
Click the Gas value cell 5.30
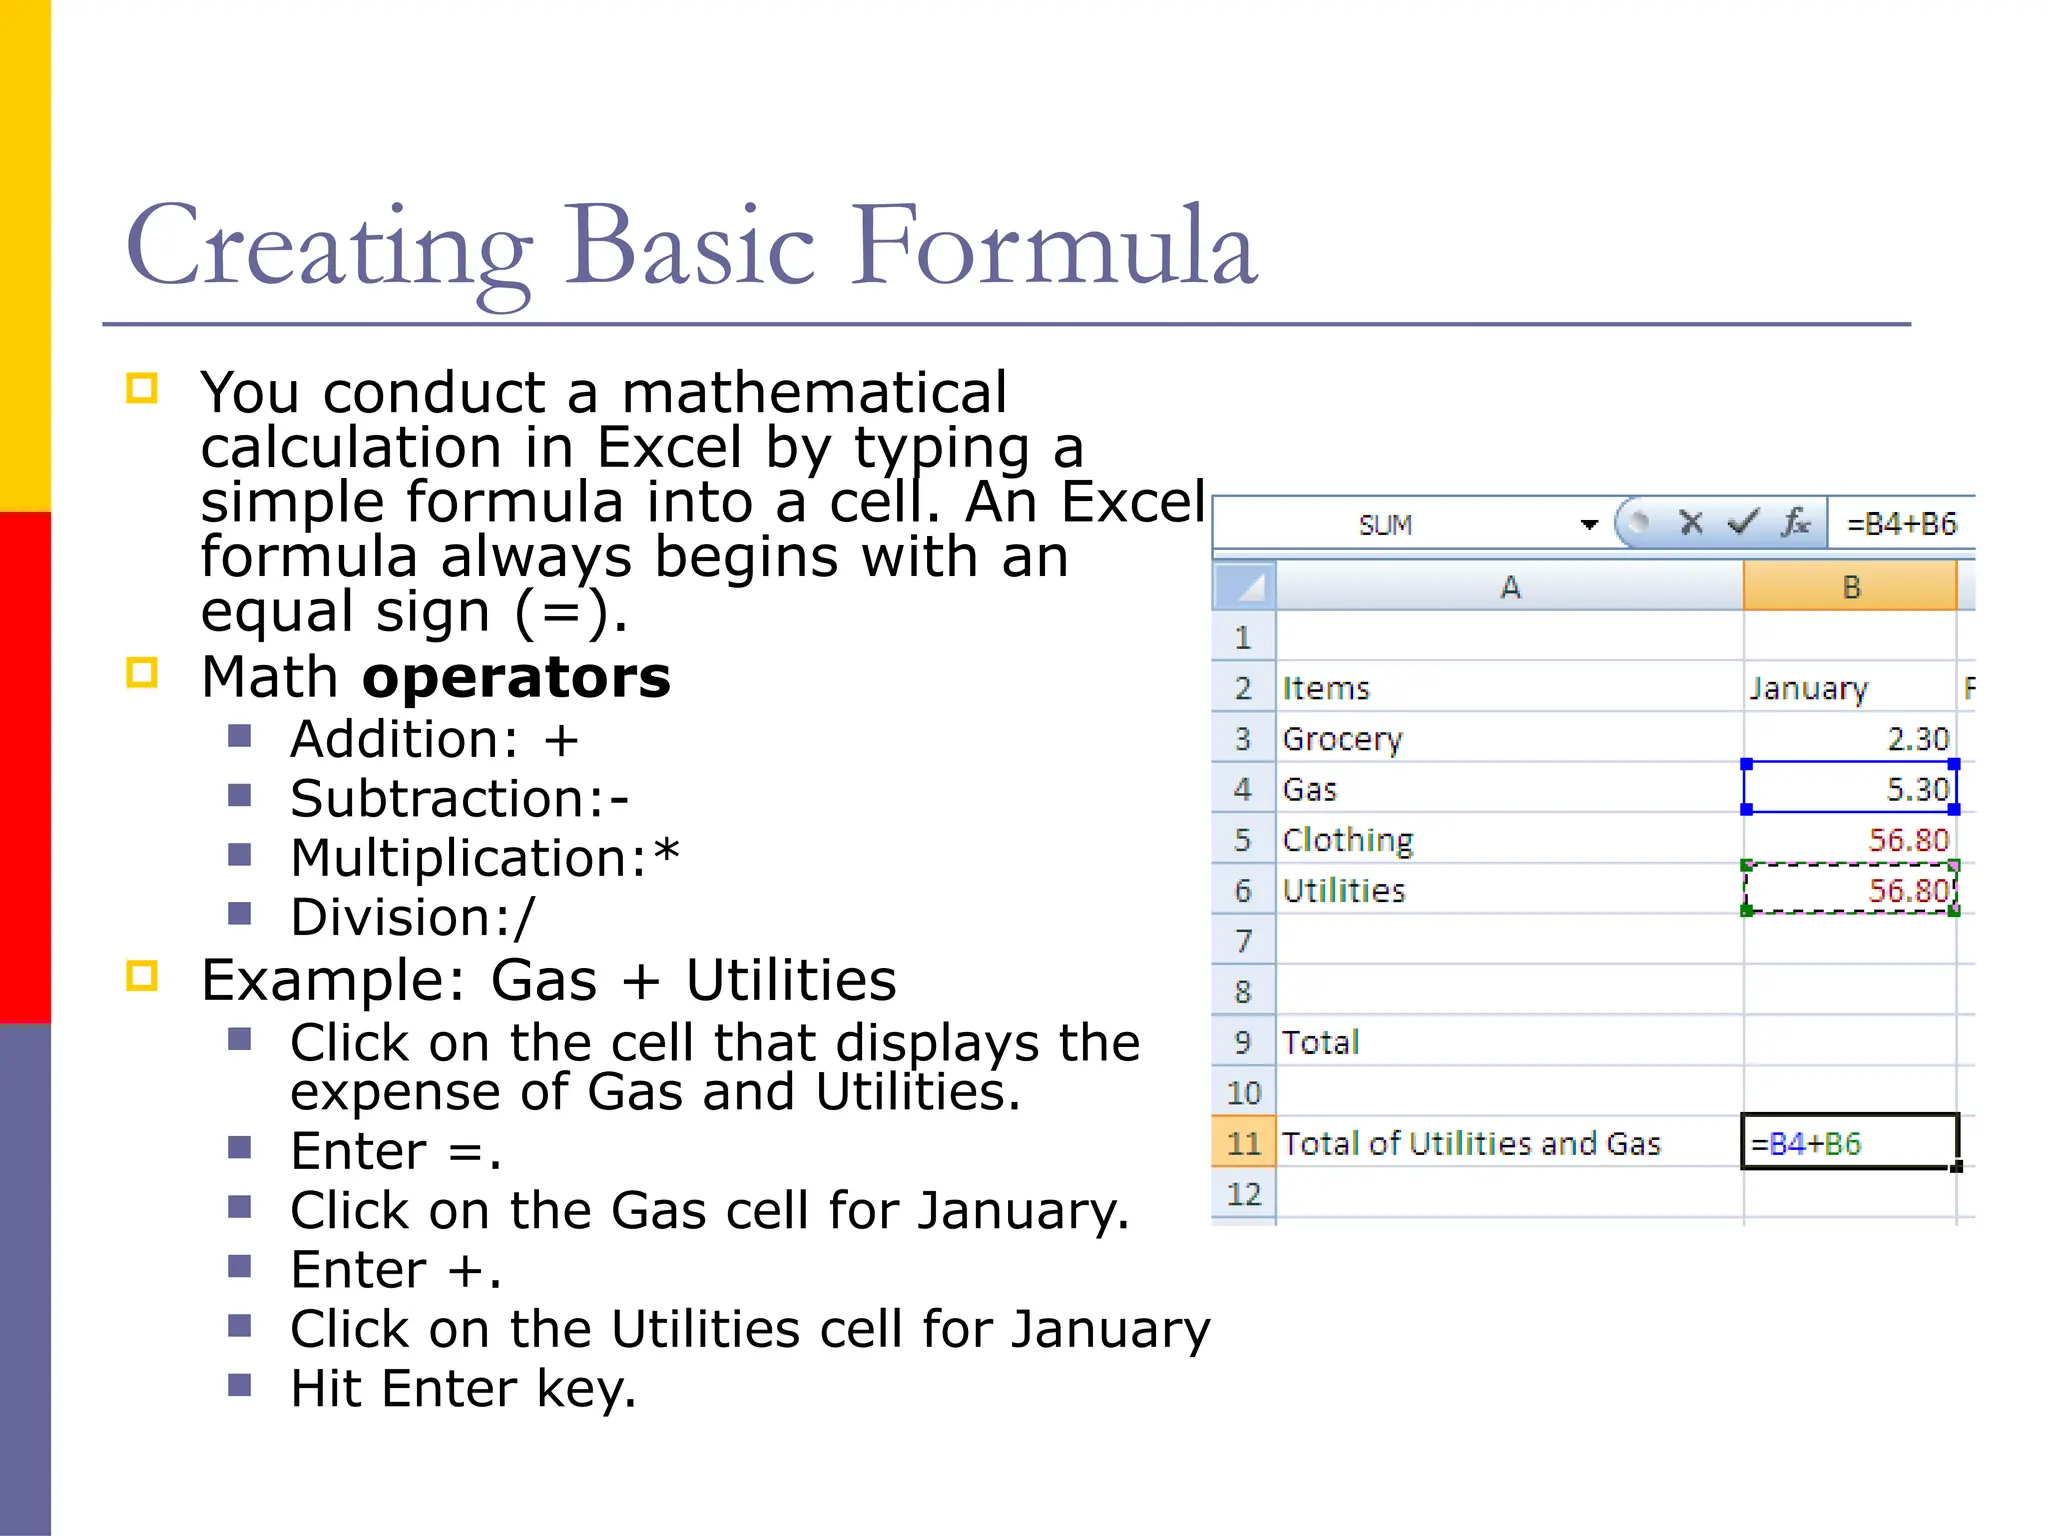coord(1850,789)
